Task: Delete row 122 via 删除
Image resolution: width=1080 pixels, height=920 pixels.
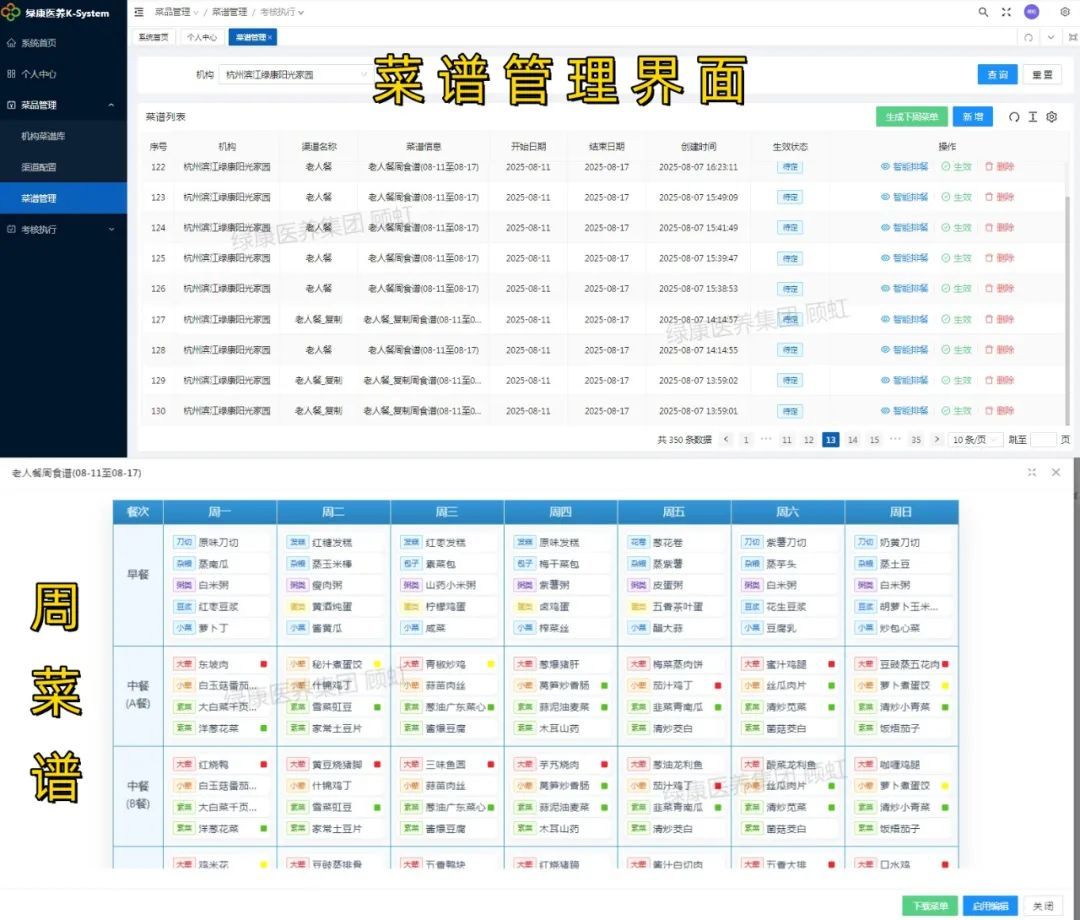Action: coord(999,167)
